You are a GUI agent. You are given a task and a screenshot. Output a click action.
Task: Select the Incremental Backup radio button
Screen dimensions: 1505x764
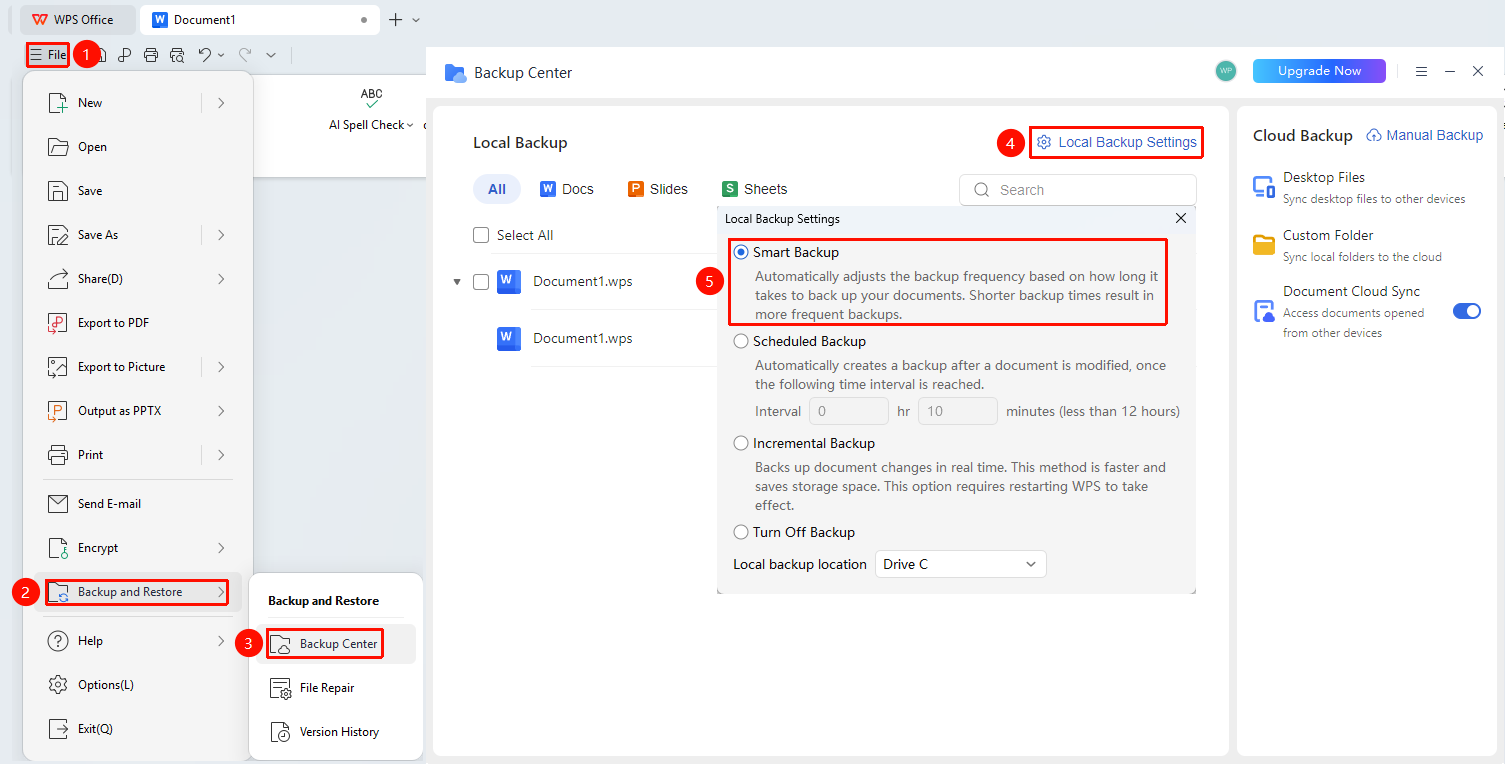pos(741,443)
